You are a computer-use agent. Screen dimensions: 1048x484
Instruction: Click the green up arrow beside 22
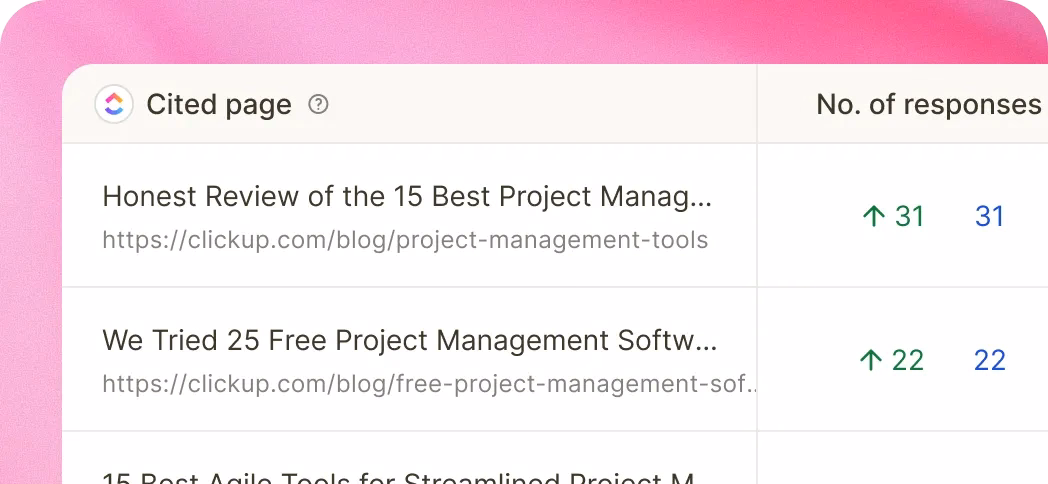[872, 360]
